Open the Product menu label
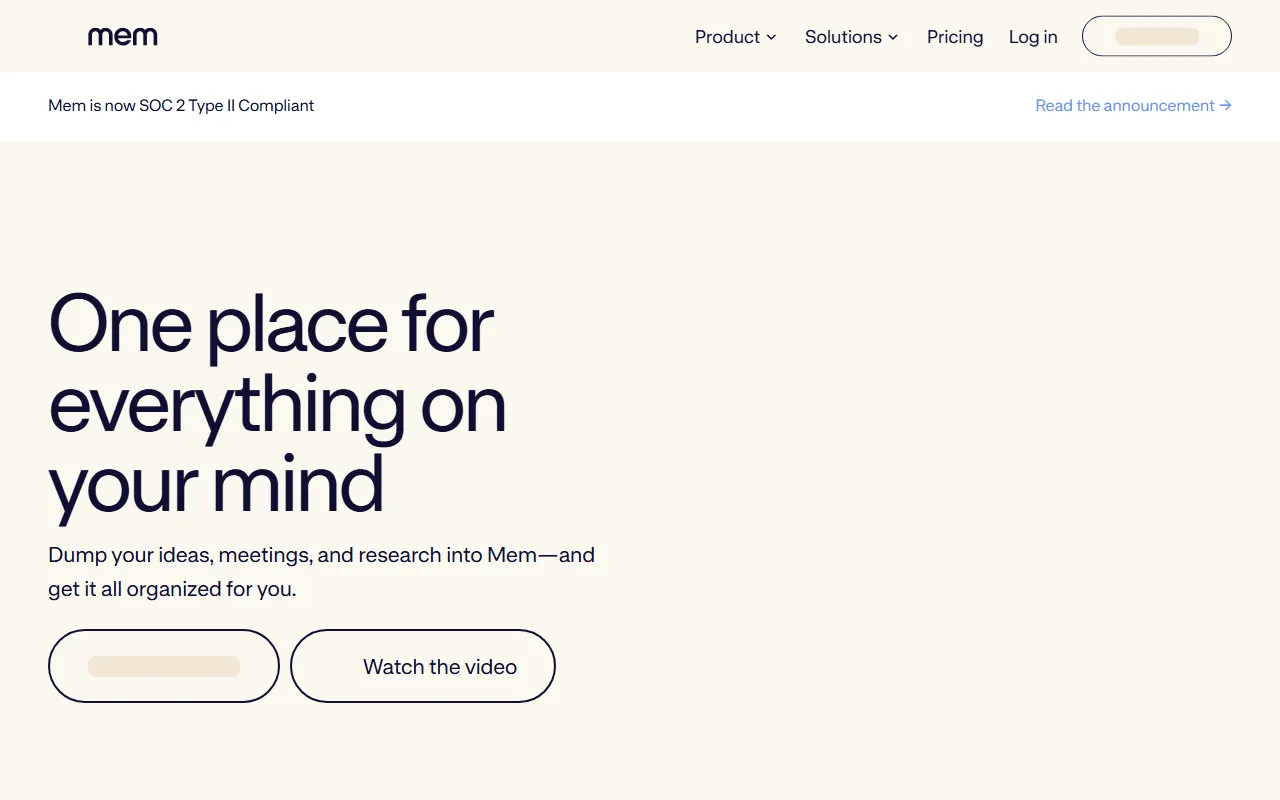This screenshot has height=800, width=1280. click(x=727, y=37)
